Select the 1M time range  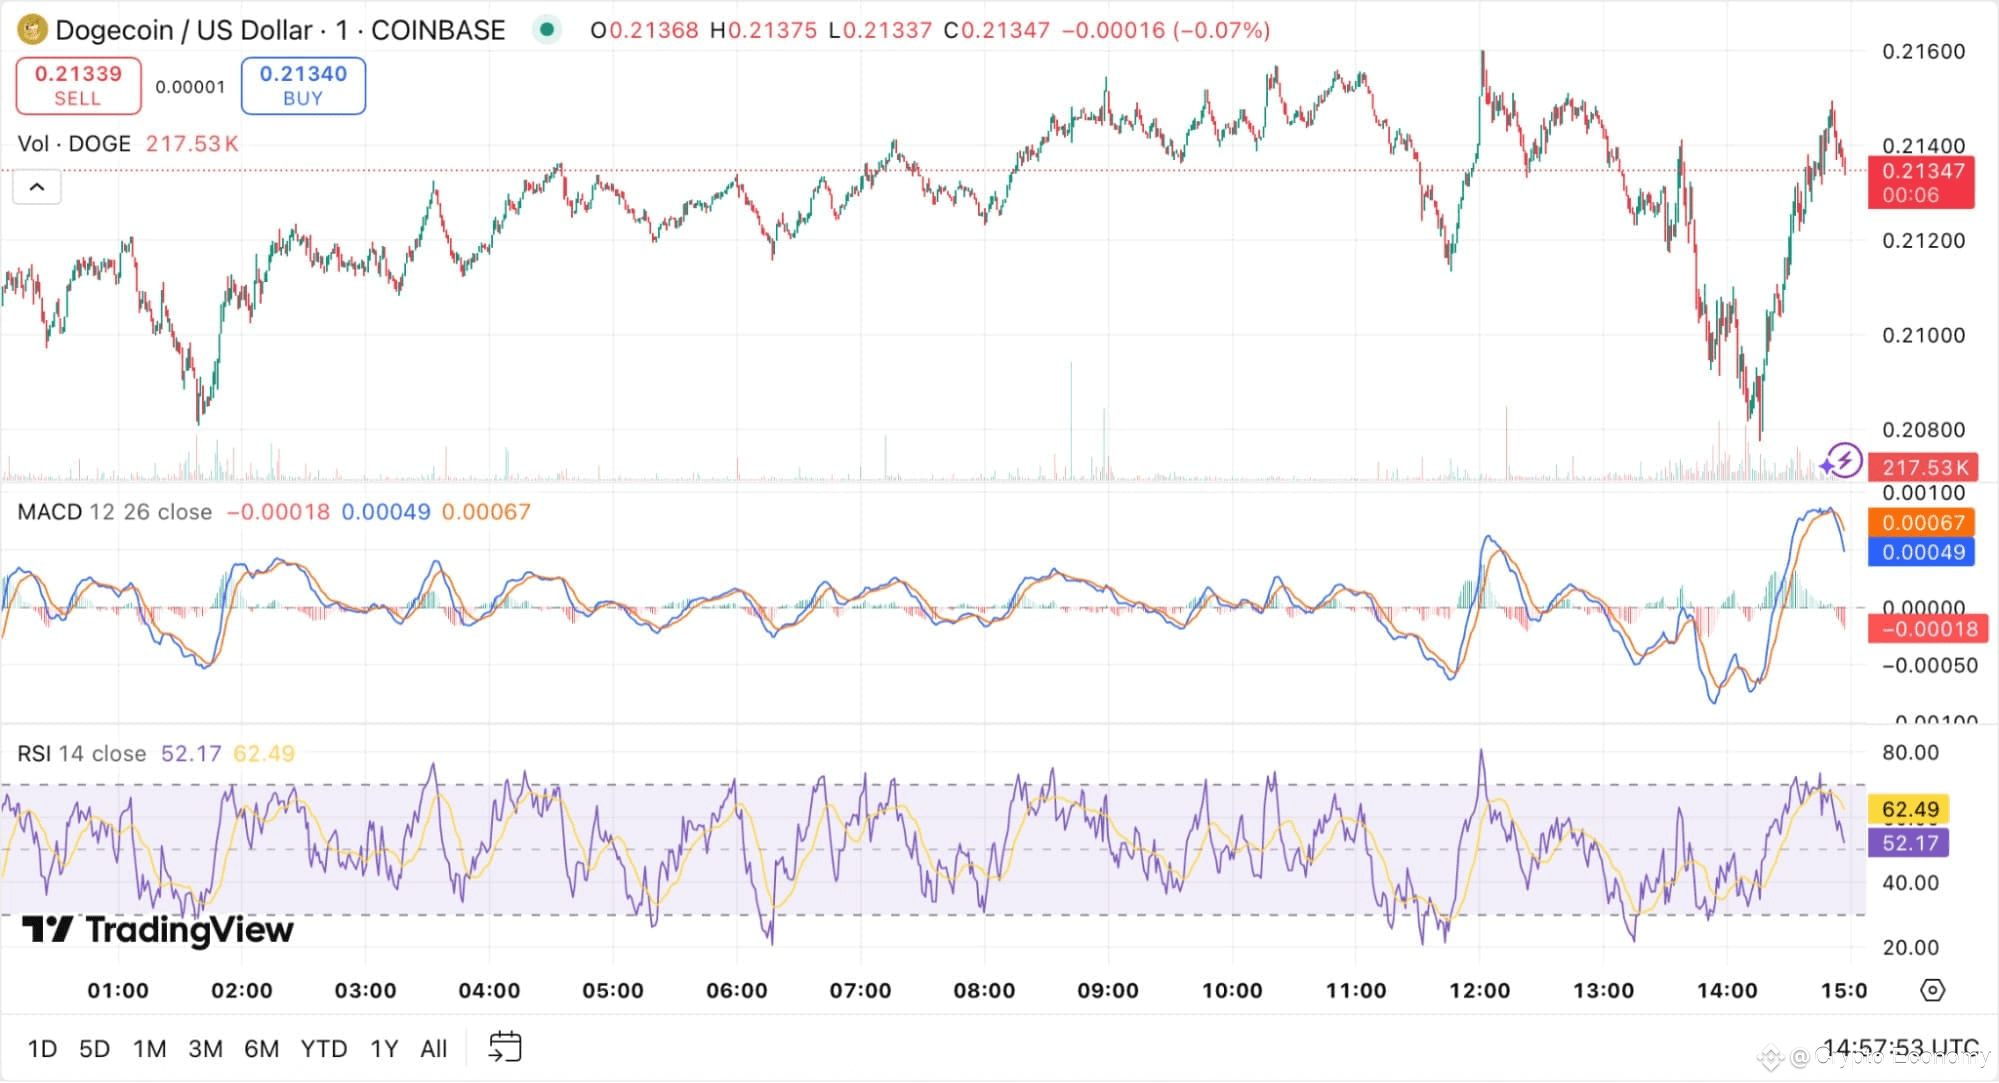point(150,1048)
